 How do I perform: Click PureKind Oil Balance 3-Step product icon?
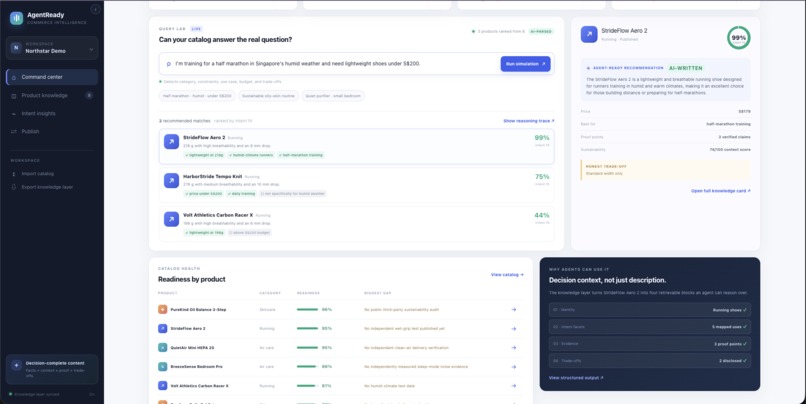tap(162, 309)
